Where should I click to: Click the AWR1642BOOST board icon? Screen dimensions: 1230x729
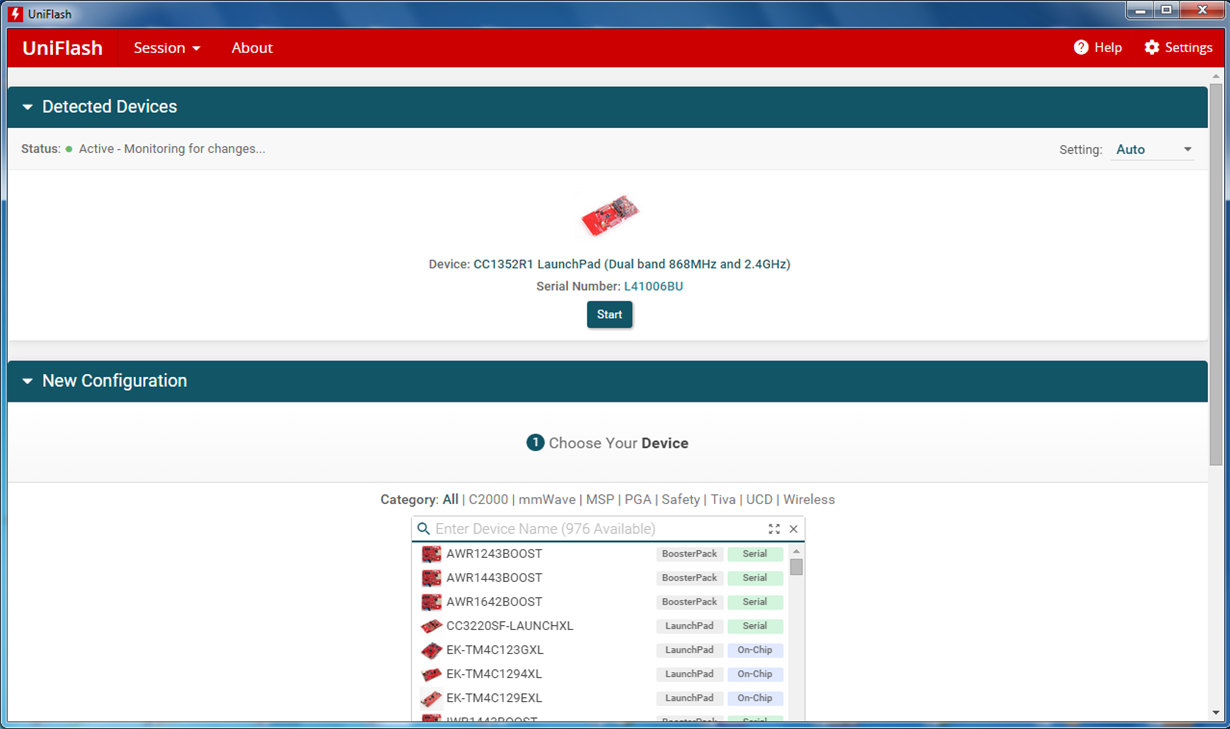point(431,602)
